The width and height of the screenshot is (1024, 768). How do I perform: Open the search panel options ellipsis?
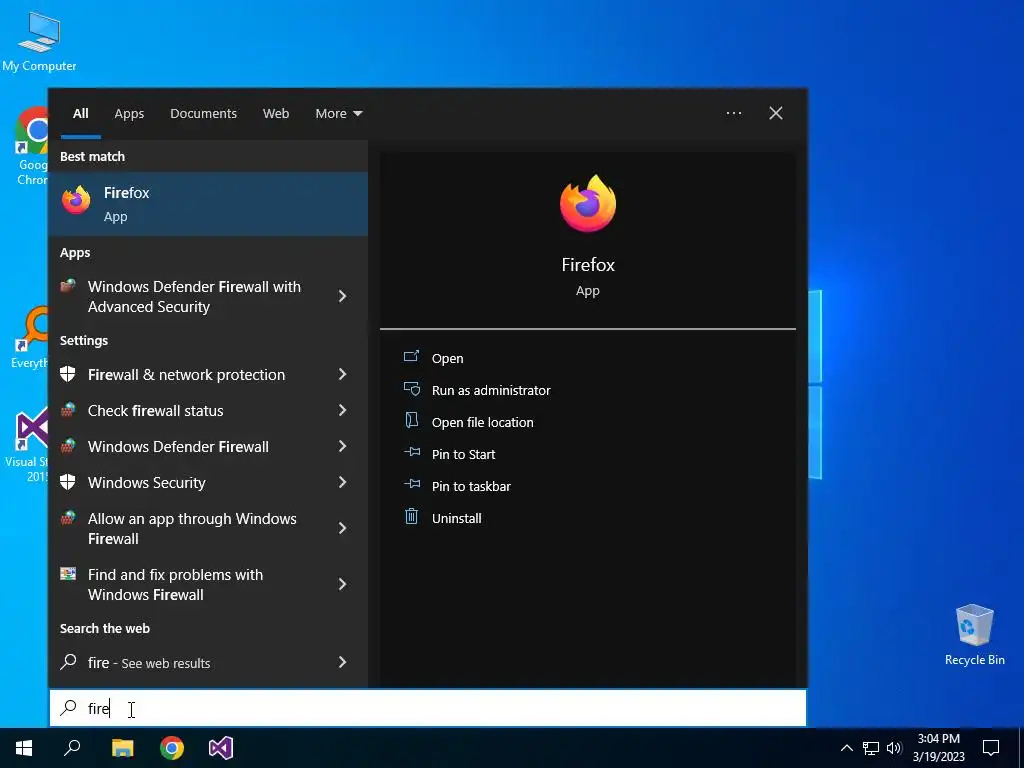(734, 113)
